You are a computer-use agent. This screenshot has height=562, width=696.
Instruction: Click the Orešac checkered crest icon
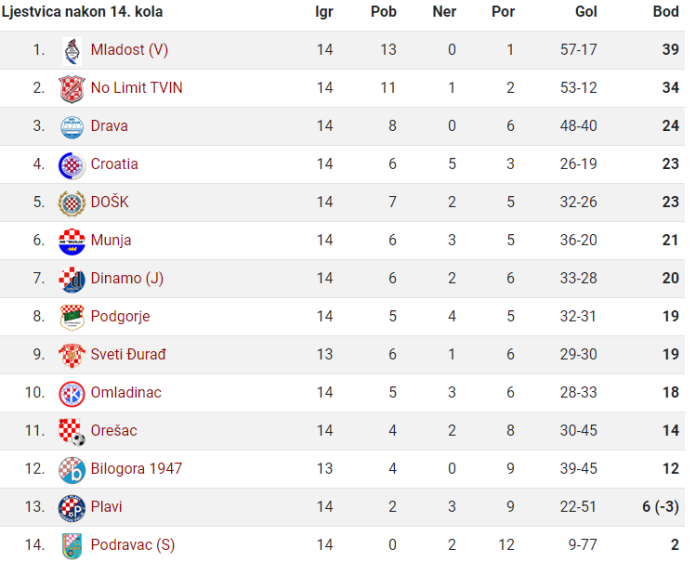[x=72, y=432]
